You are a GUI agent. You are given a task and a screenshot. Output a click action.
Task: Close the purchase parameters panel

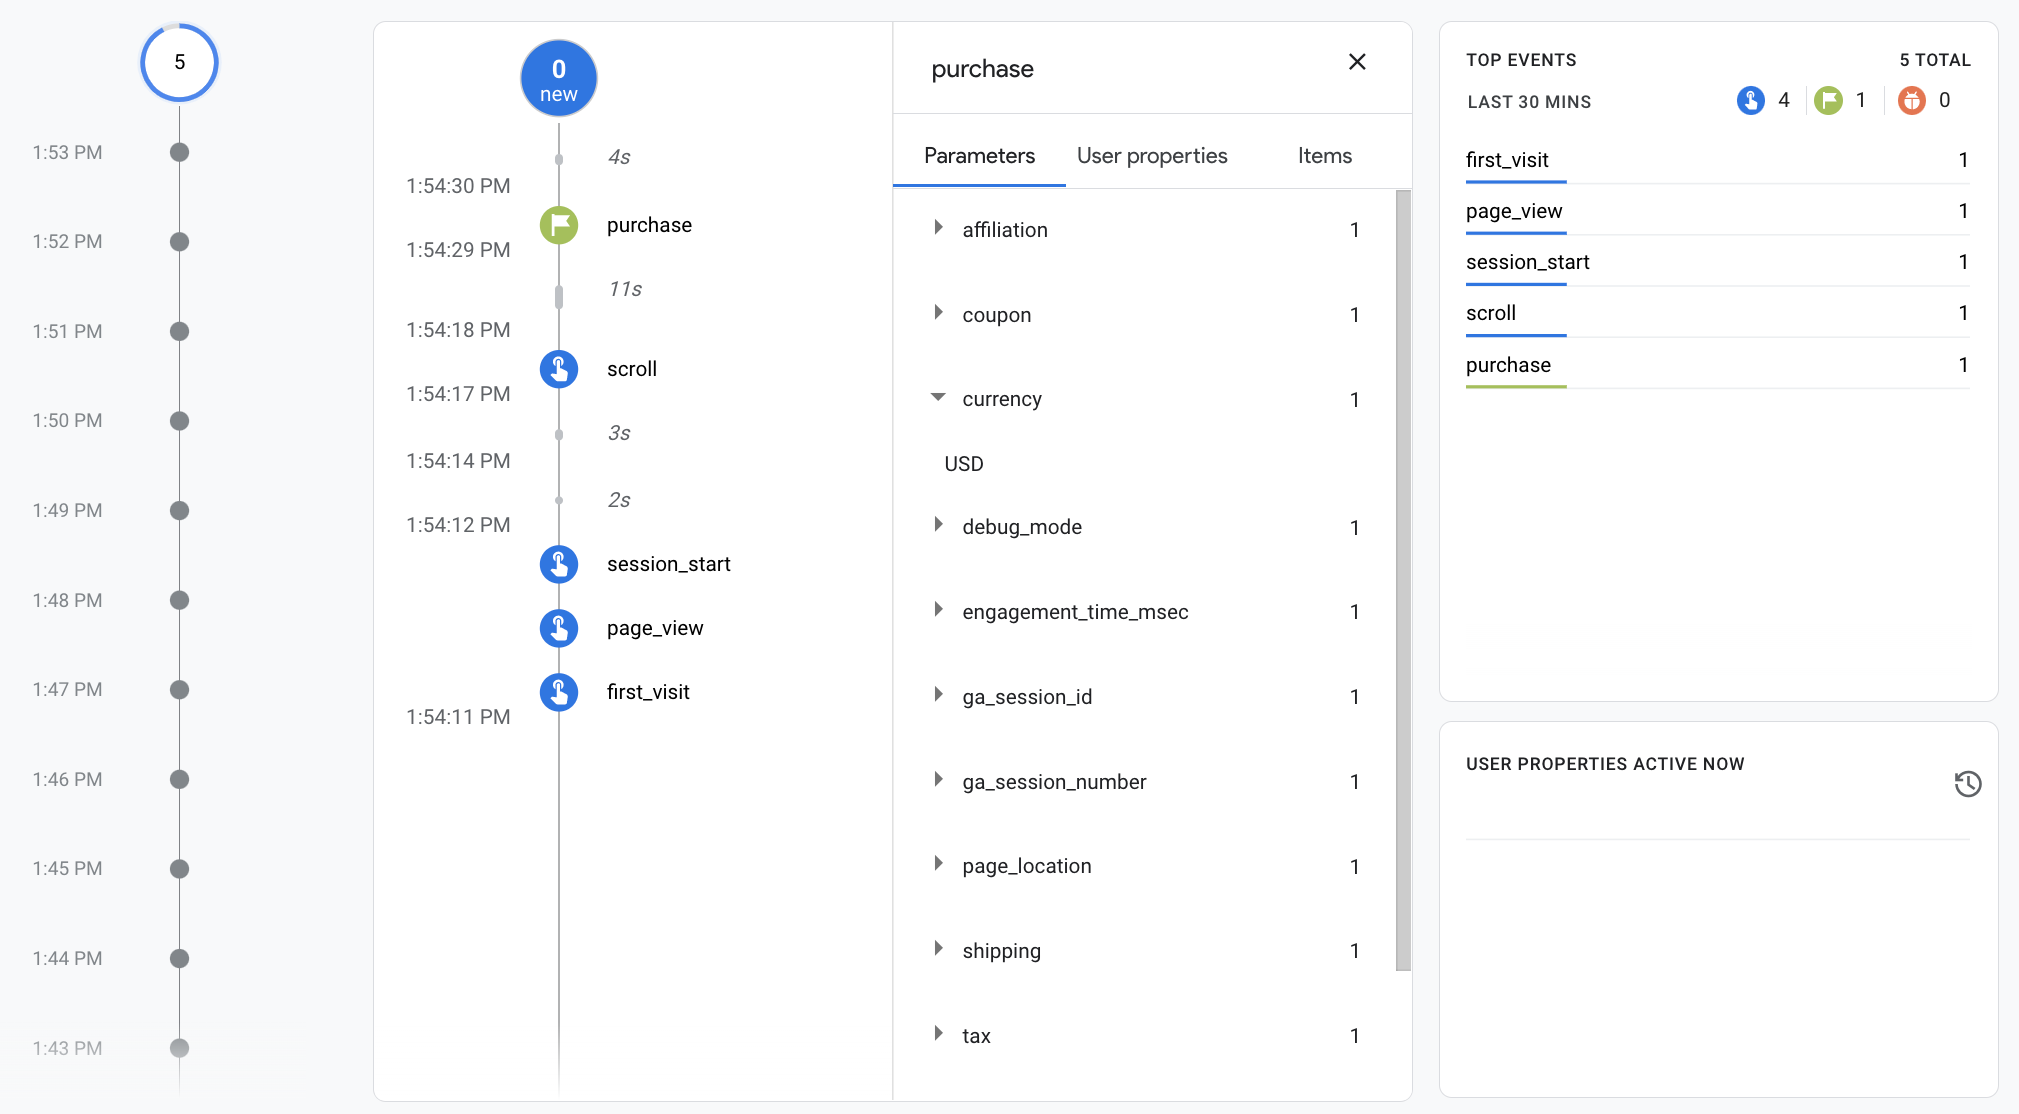[1358, 62]
